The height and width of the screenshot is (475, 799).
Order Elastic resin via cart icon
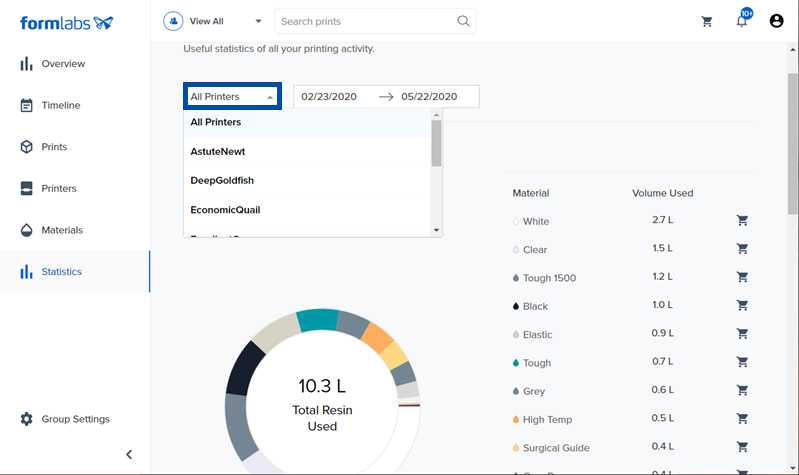pyautogui.click(x=742, y=333)
